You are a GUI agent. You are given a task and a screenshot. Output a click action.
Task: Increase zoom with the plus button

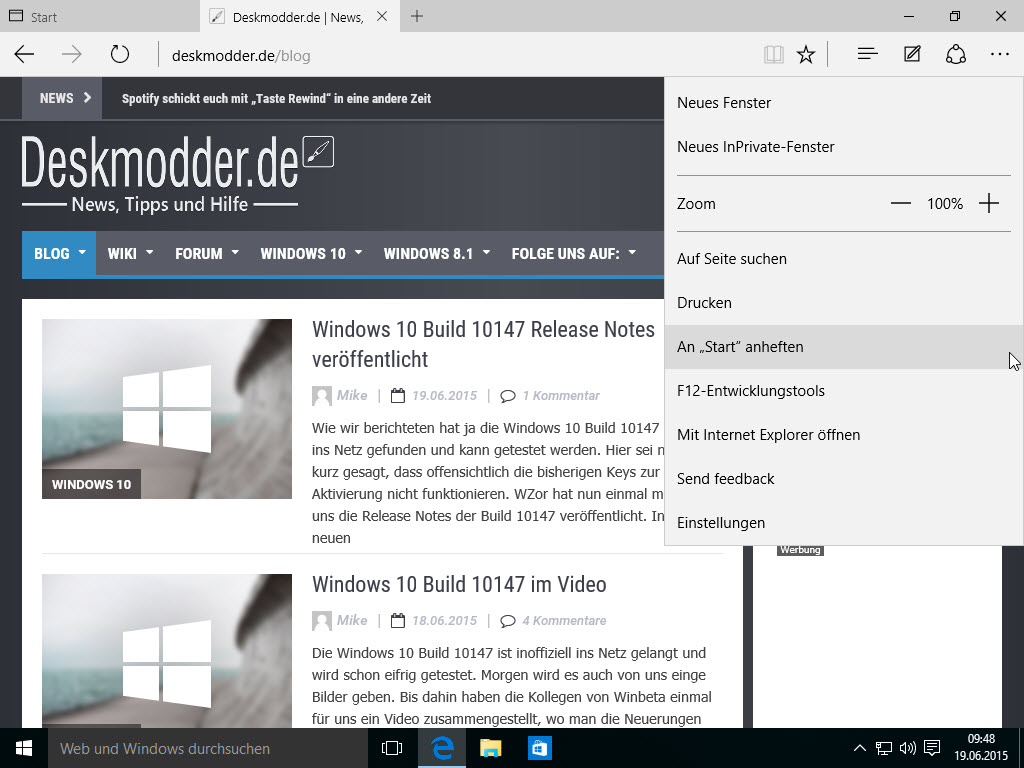(x=989, y=204)
